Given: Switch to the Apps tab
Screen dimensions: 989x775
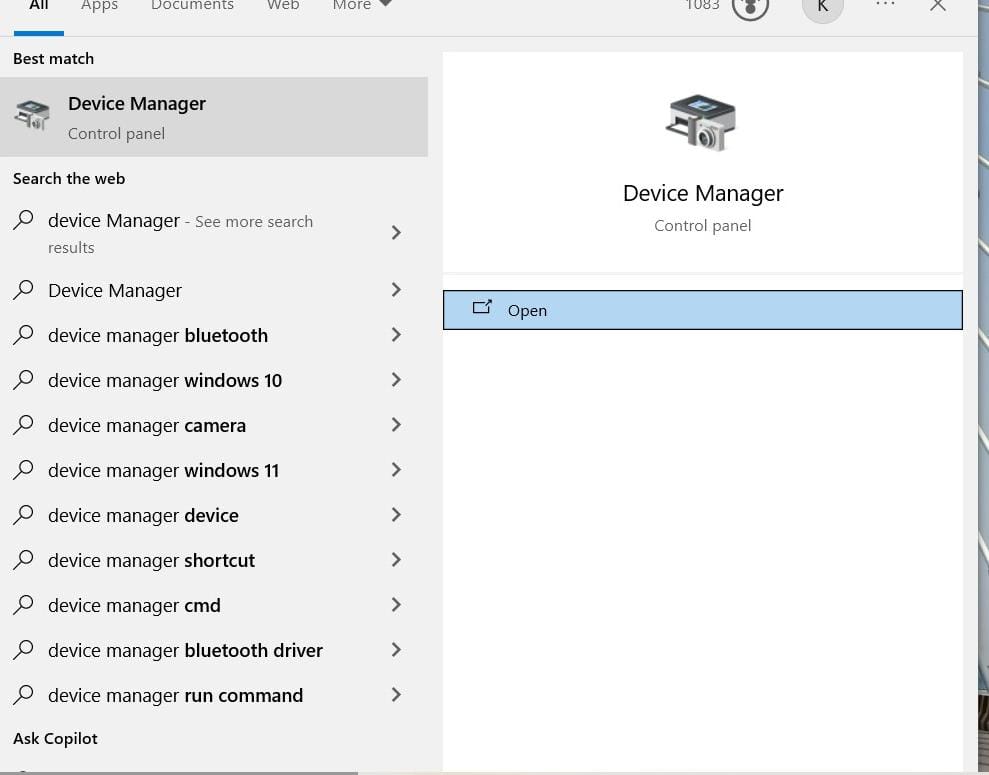Looking at the screenshot, I should coord(99,6).
